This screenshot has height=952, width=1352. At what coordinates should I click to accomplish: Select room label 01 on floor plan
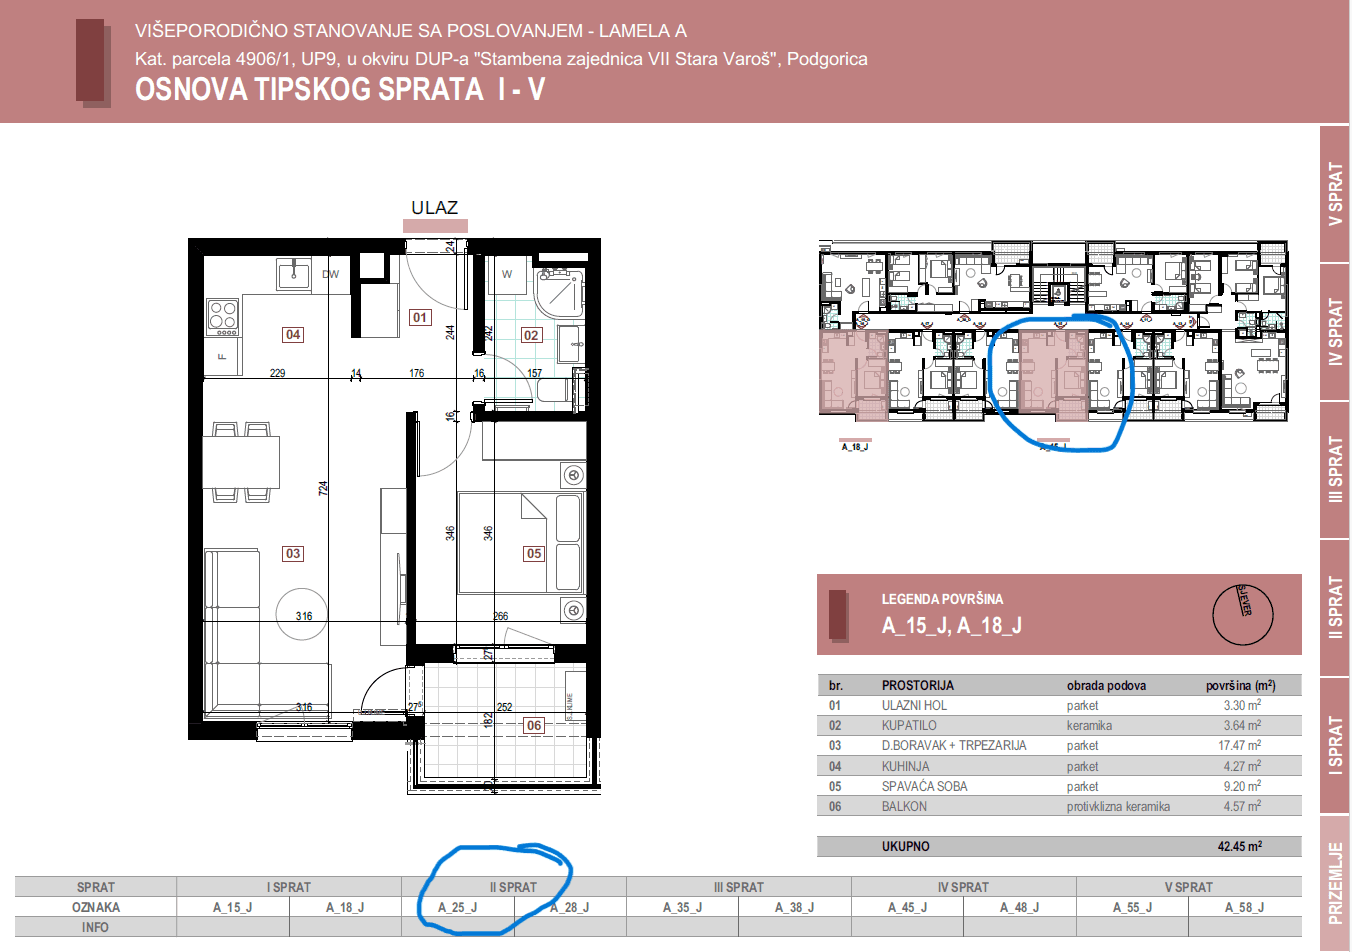420,317
